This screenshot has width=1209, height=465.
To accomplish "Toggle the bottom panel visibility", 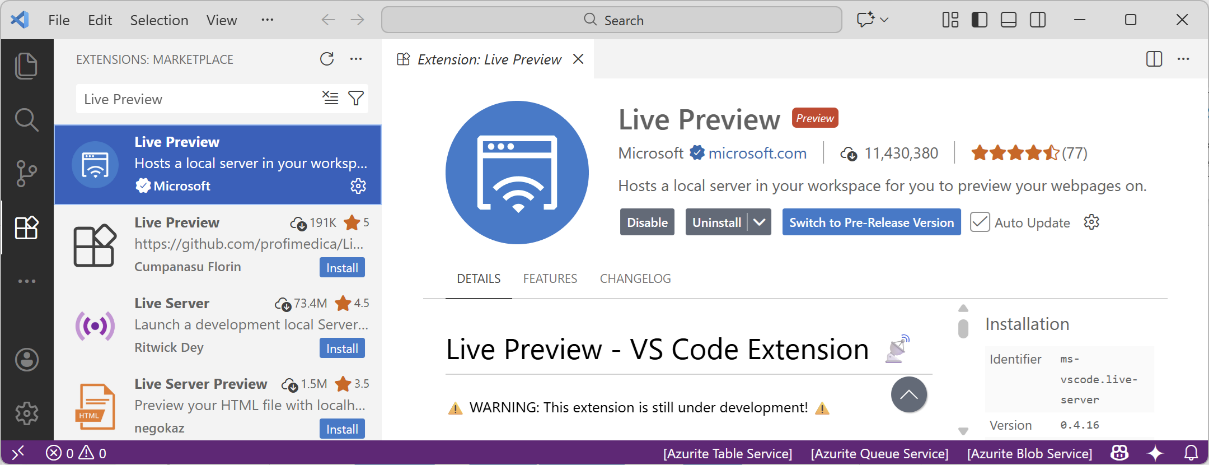I will pos(1009,20).
